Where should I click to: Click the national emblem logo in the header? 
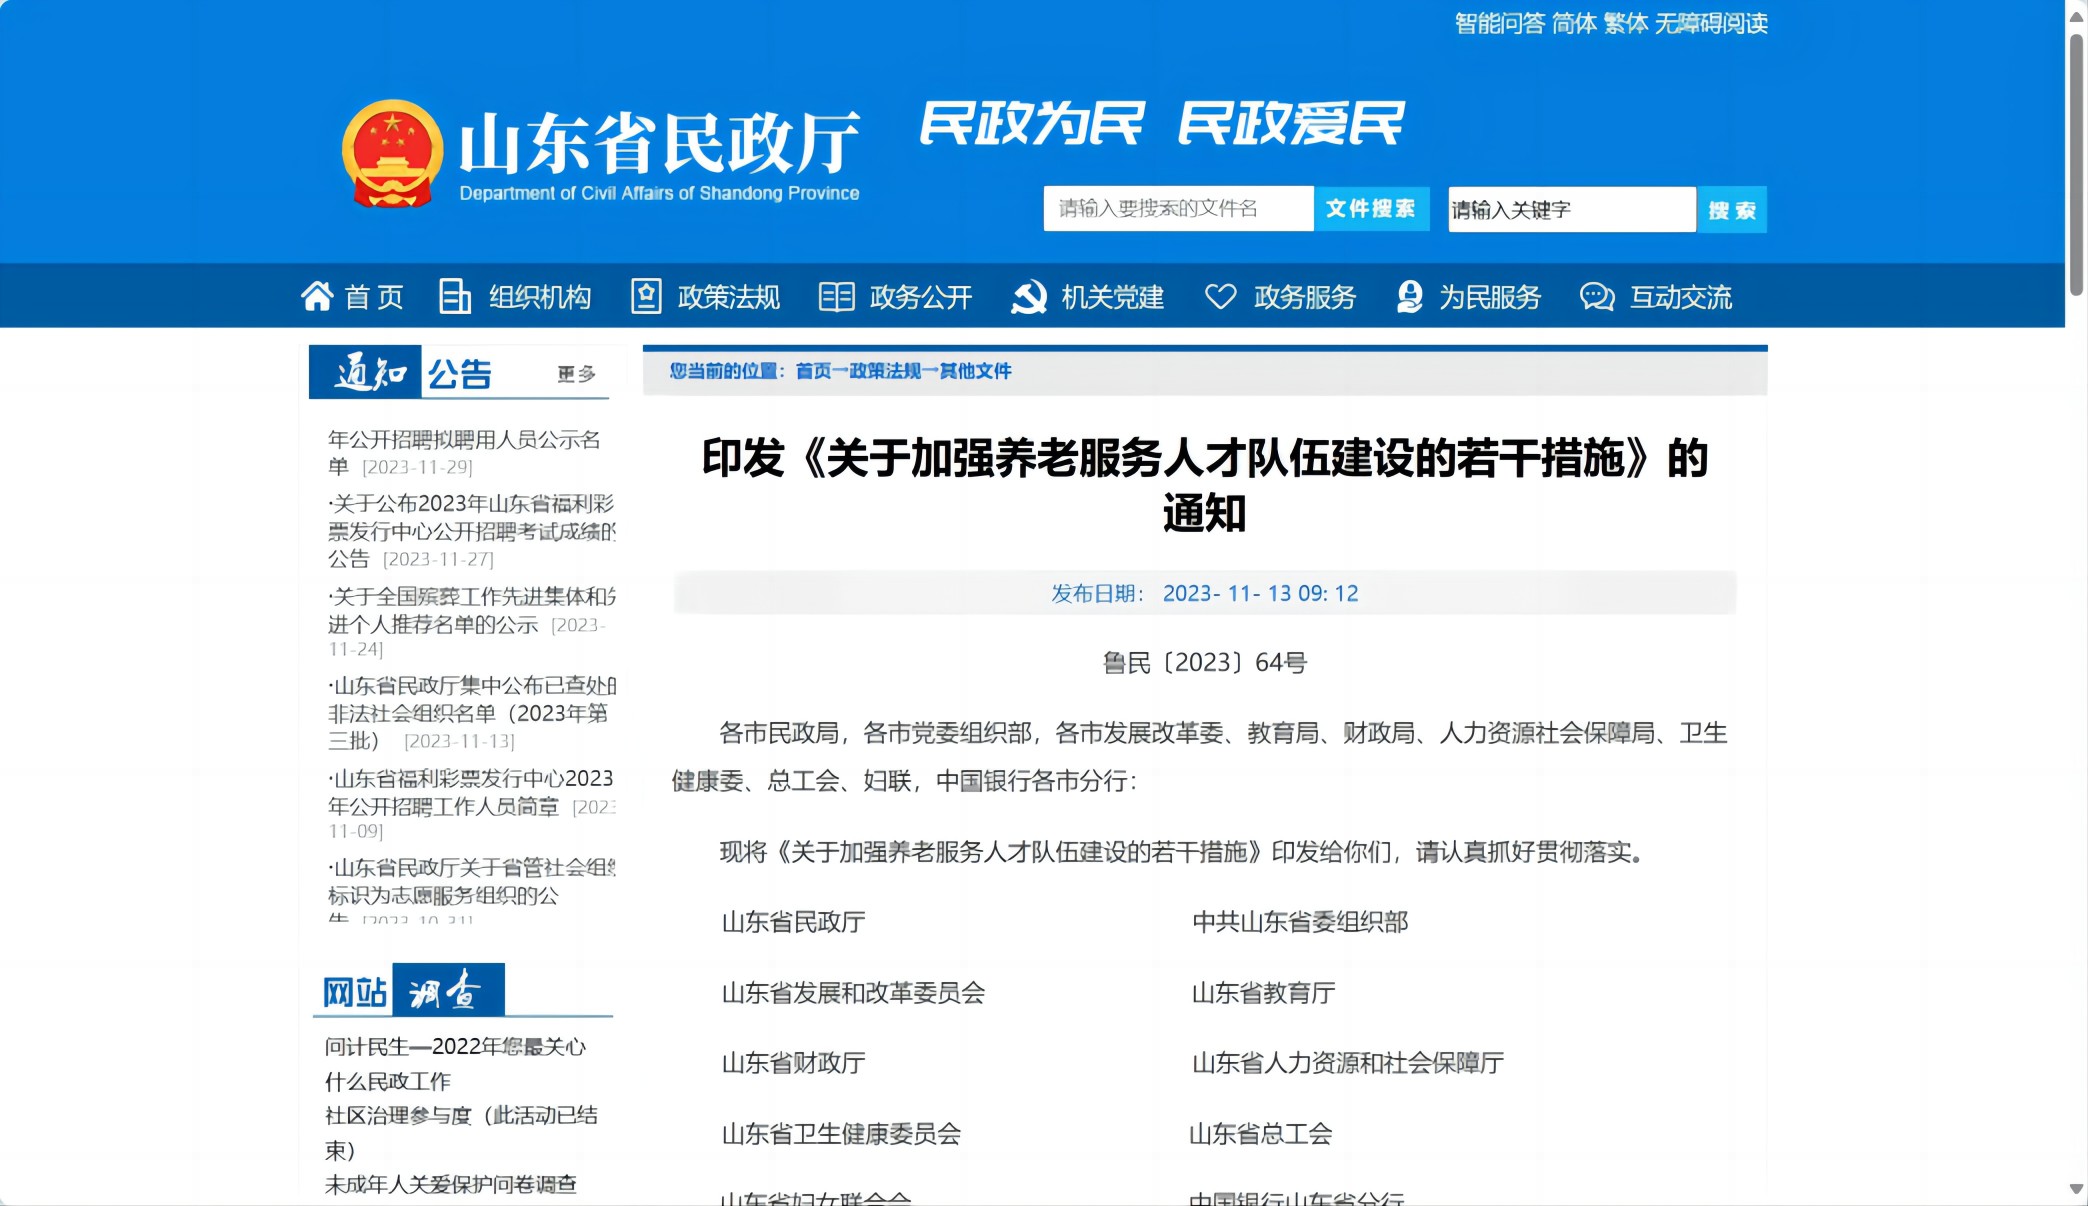point(392,153)
